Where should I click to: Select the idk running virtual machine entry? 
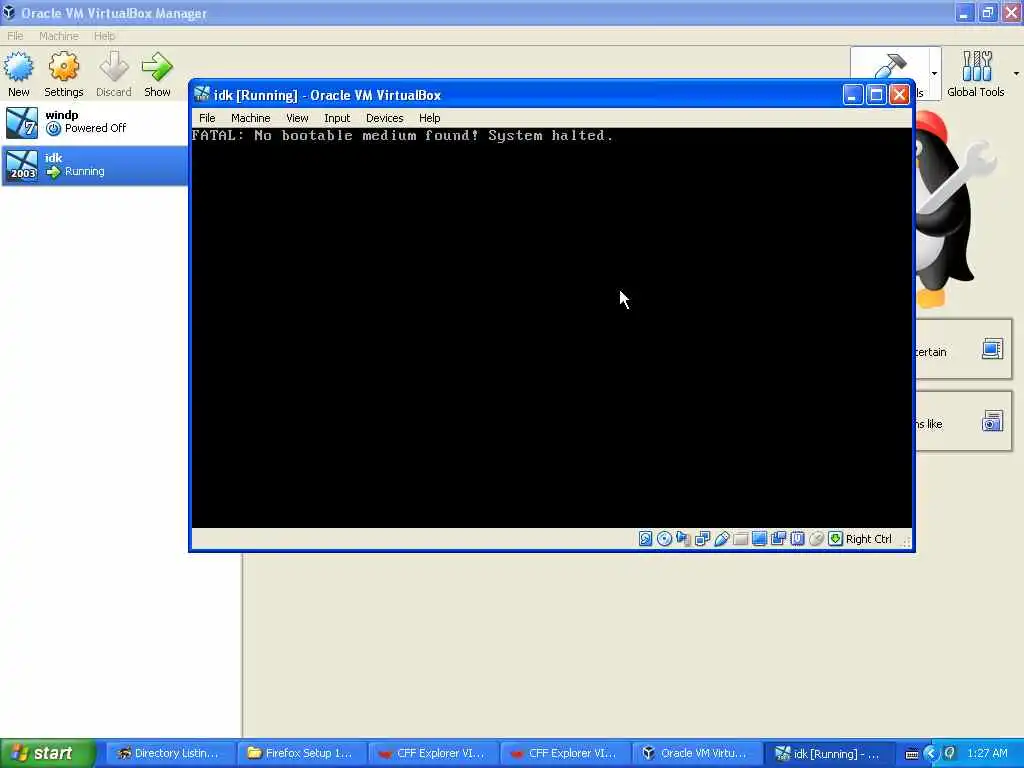click(95, 165)
